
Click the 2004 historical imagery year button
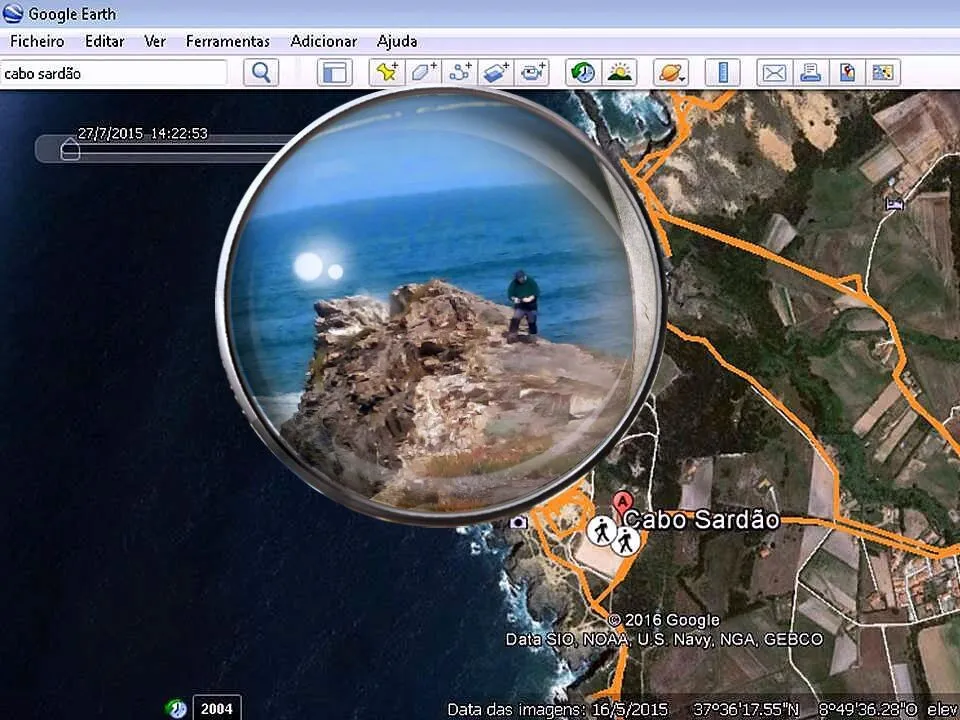point(217,708)
